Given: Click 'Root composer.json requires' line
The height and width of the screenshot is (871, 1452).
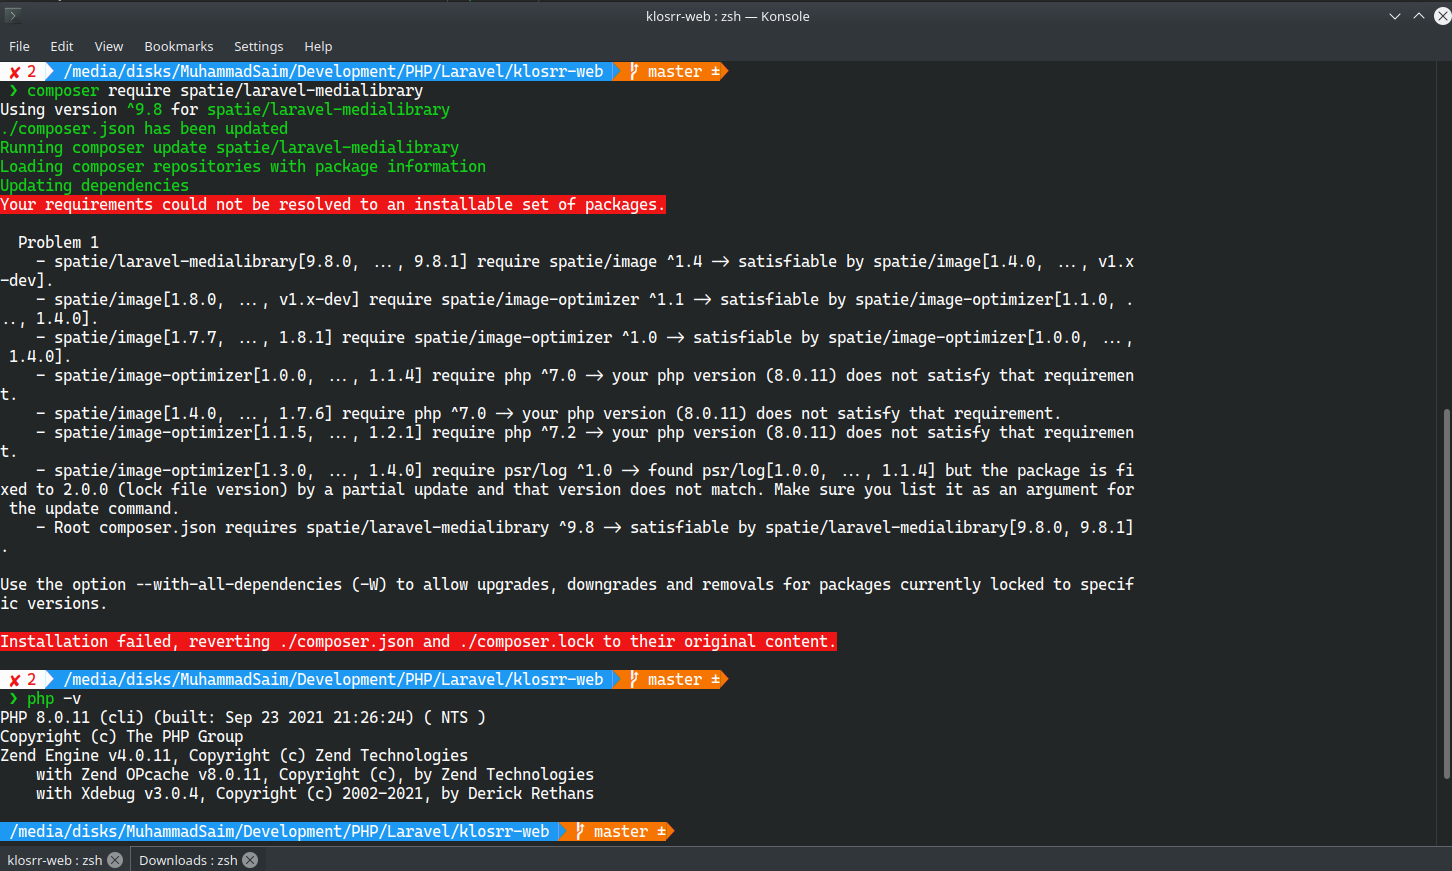Looking at the screenshot, I should pyautogui.click(x=584, y=527).
